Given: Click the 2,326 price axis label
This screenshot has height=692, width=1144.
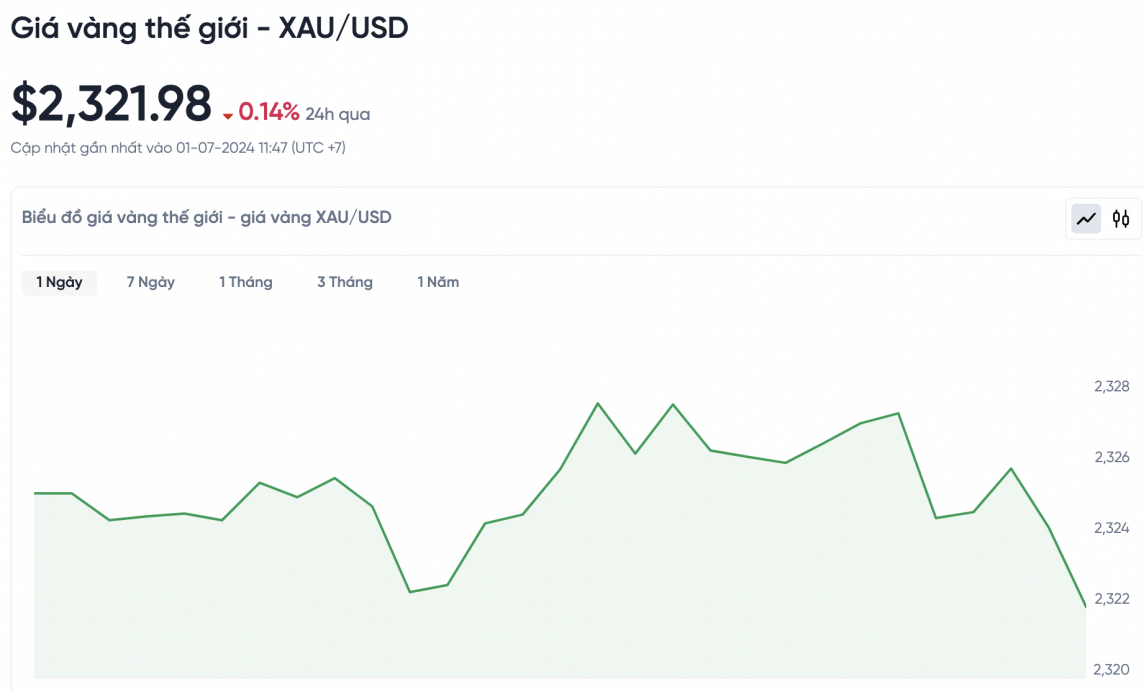Looking at the screenshot, I should coord(1112,457).
